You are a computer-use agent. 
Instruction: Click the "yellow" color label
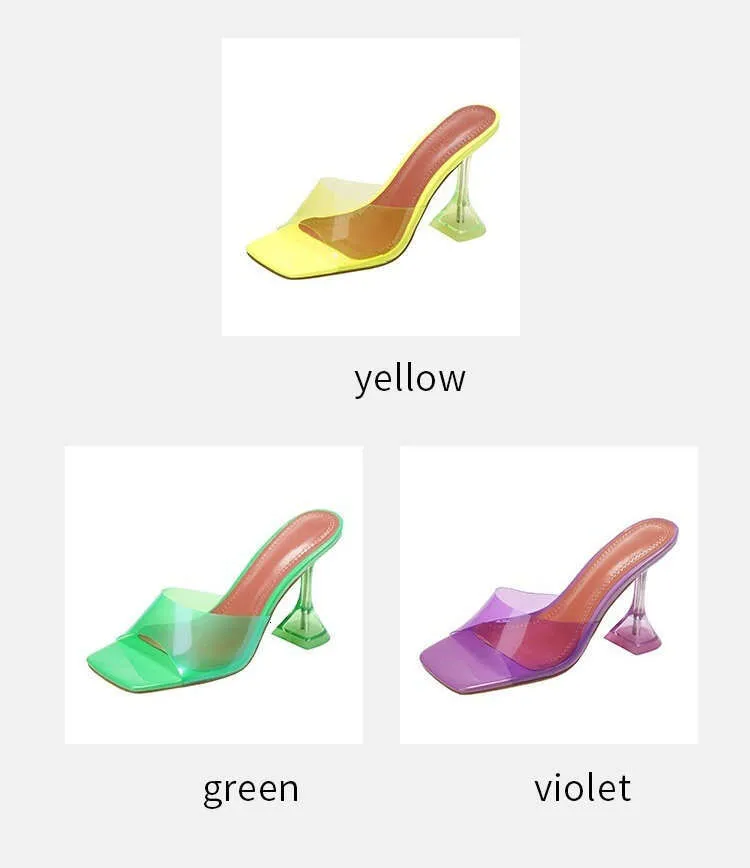pyautogui.click(x=410, y=379)
